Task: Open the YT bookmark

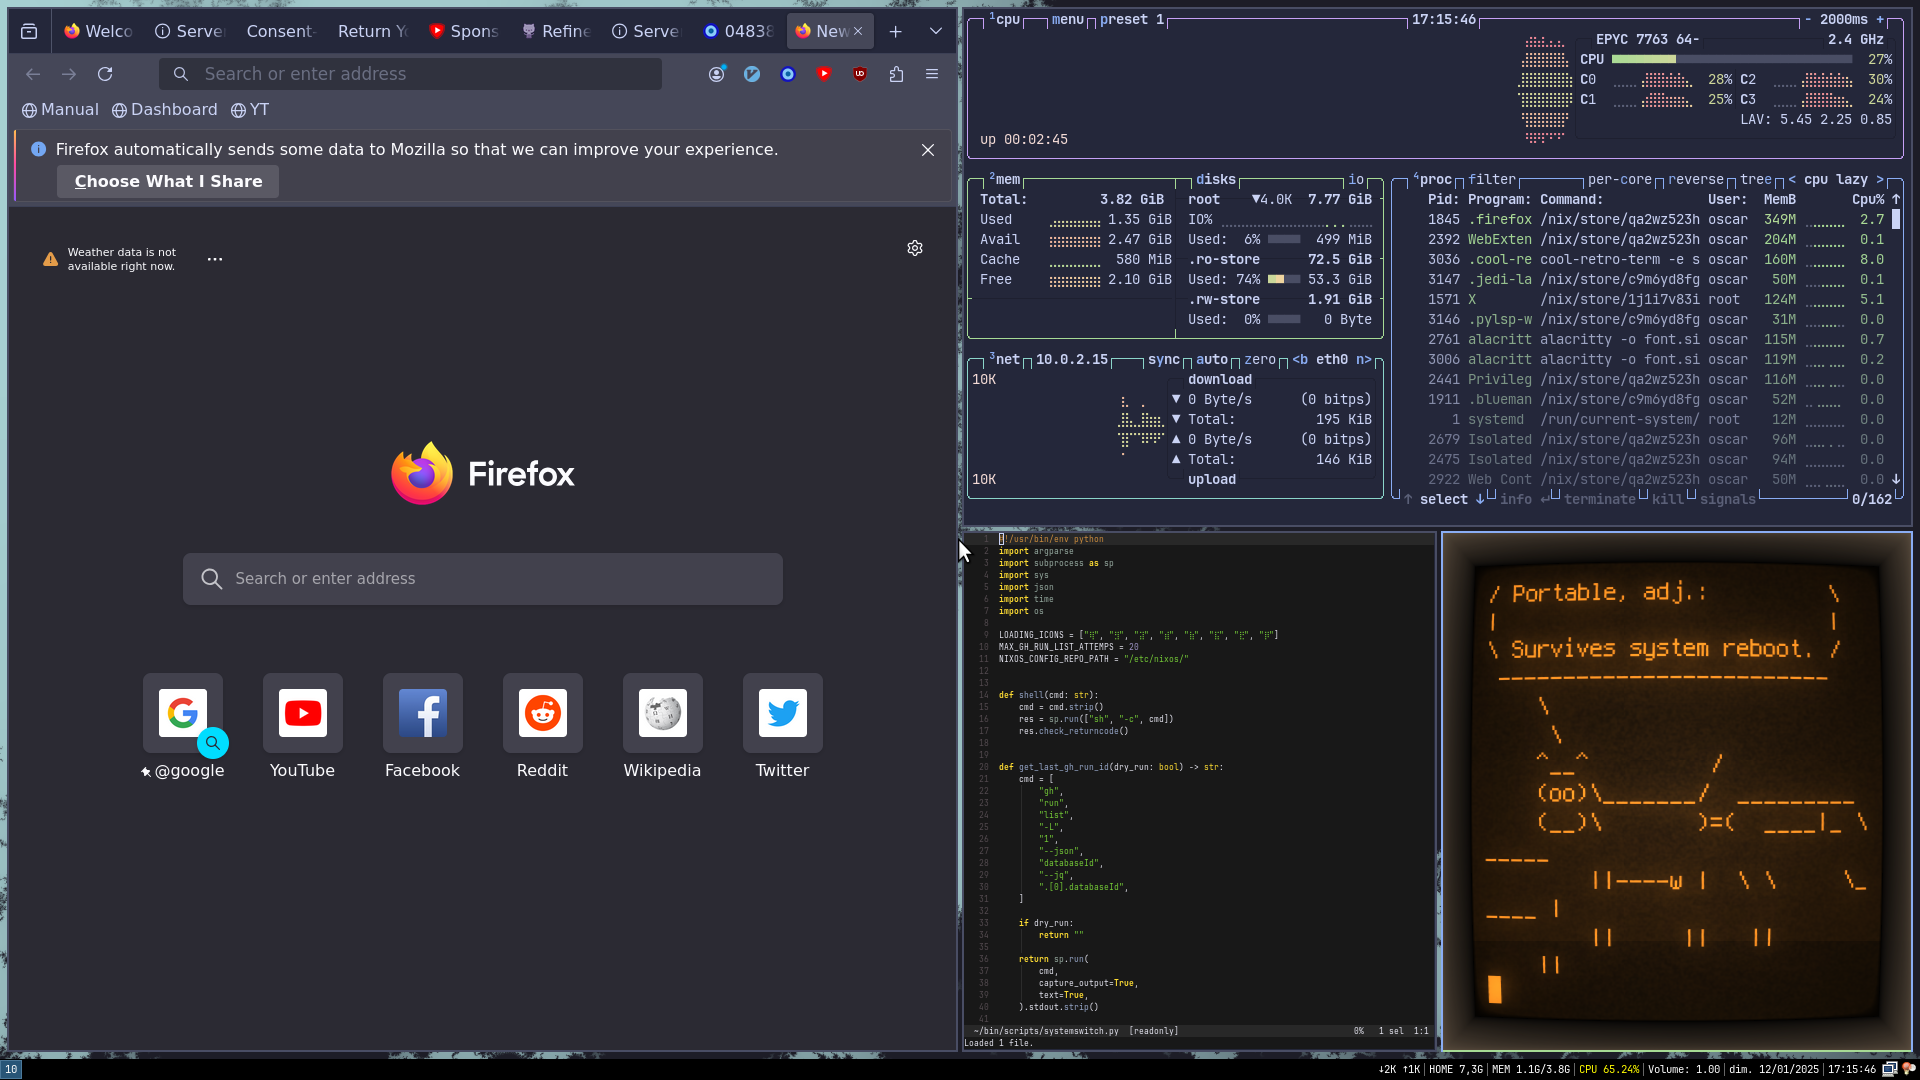Action: [250, 110]
